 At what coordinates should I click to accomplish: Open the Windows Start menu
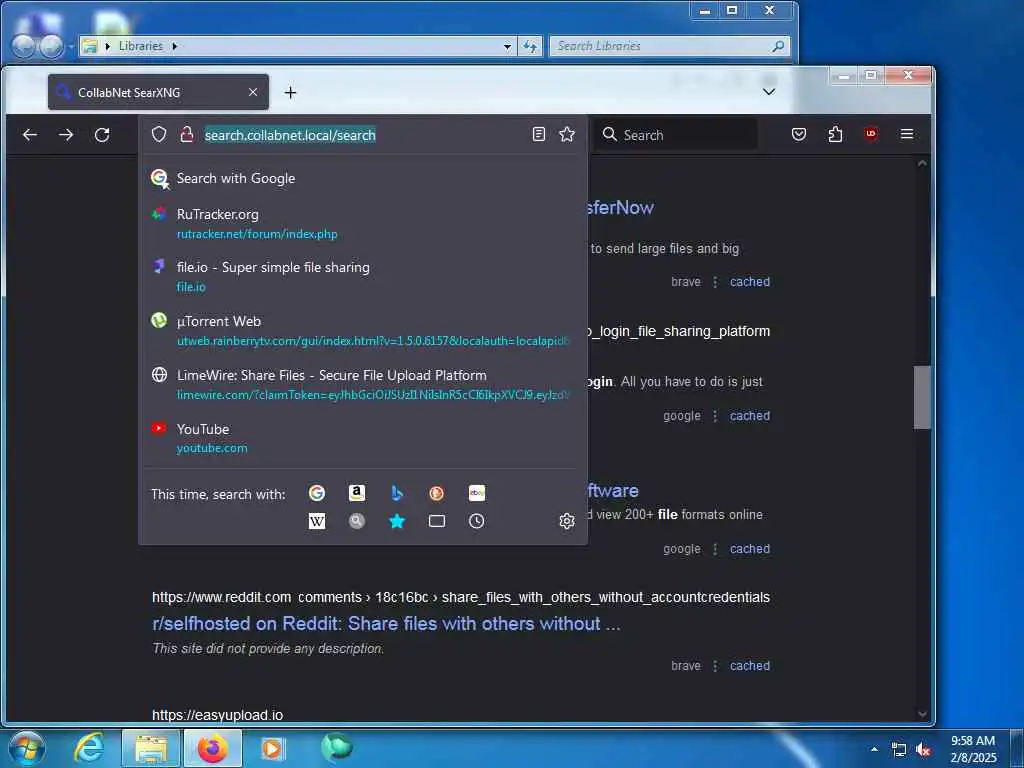[27, 748]
